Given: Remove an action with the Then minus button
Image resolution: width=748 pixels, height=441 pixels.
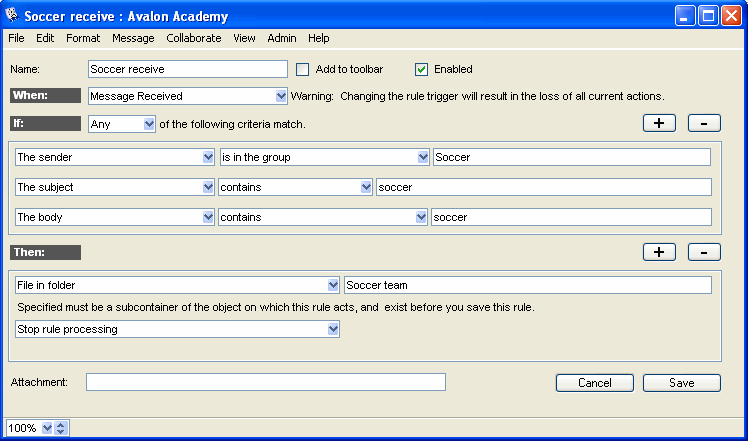Looking at the screenshot, I should click(x=704, y=252).
